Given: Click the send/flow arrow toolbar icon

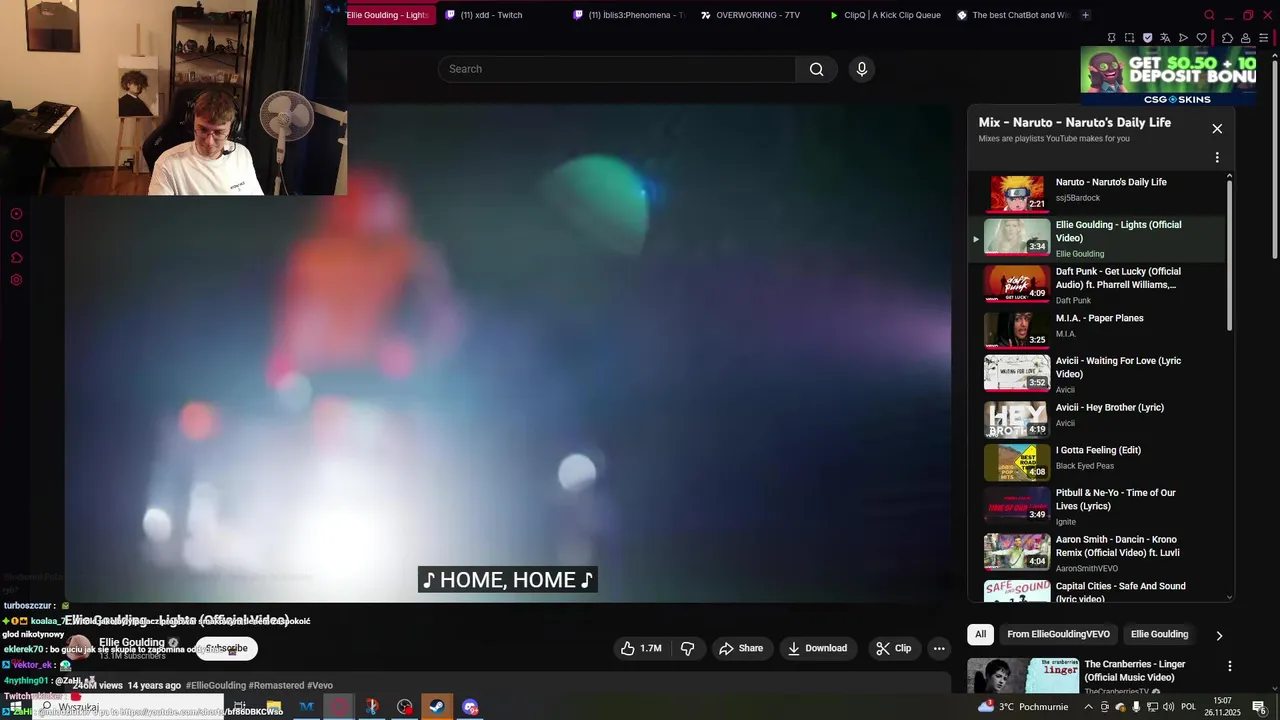Looking at the screenshot, I should pyautogui.click(x=1183, y=38).
